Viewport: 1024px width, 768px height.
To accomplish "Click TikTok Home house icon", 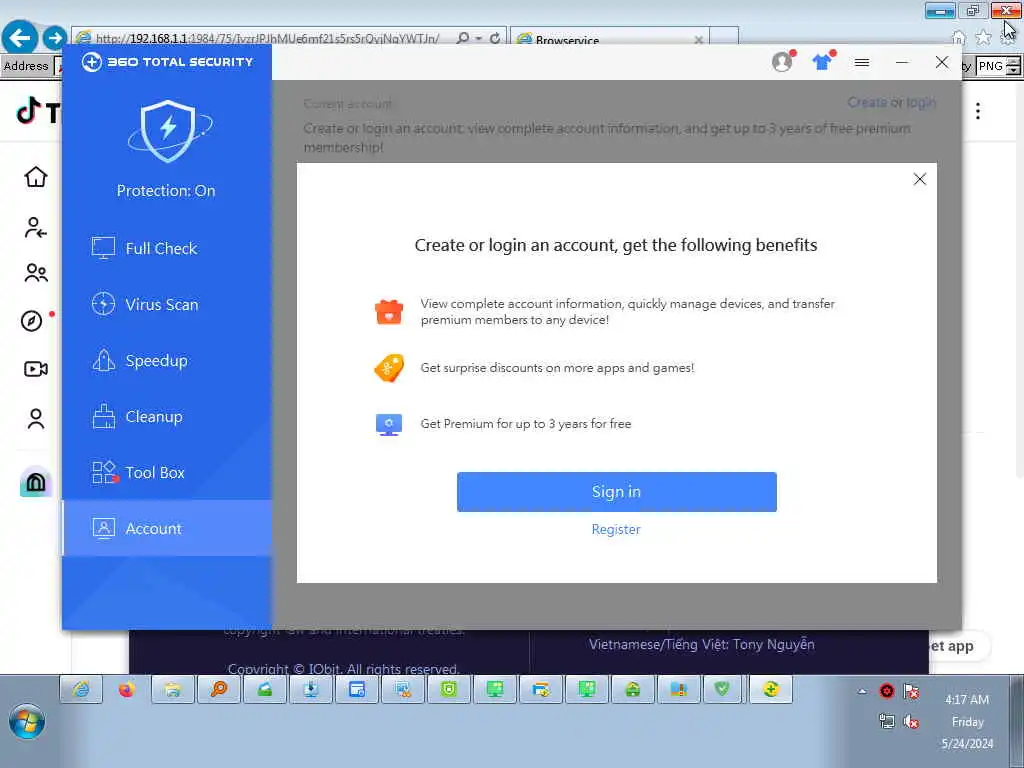I will click(x=36, y=176).
